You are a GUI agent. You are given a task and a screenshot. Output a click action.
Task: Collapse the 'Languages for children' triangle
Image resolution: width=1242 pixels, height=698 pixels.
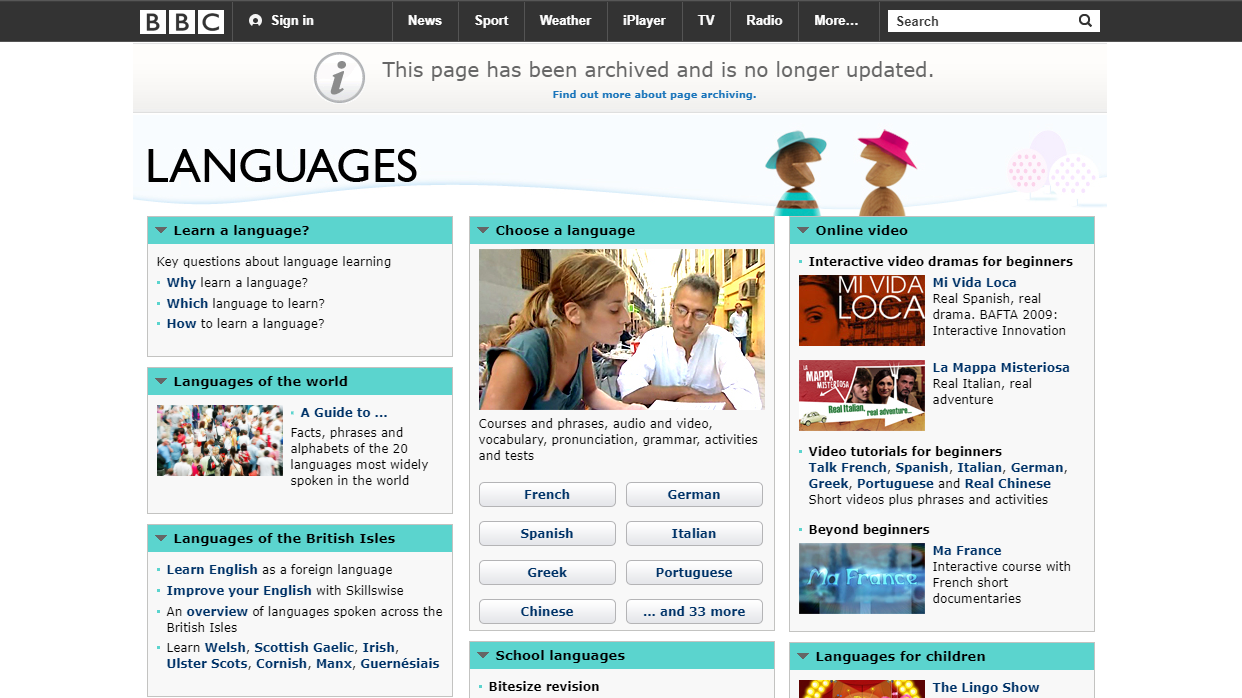tap(803, 657)
